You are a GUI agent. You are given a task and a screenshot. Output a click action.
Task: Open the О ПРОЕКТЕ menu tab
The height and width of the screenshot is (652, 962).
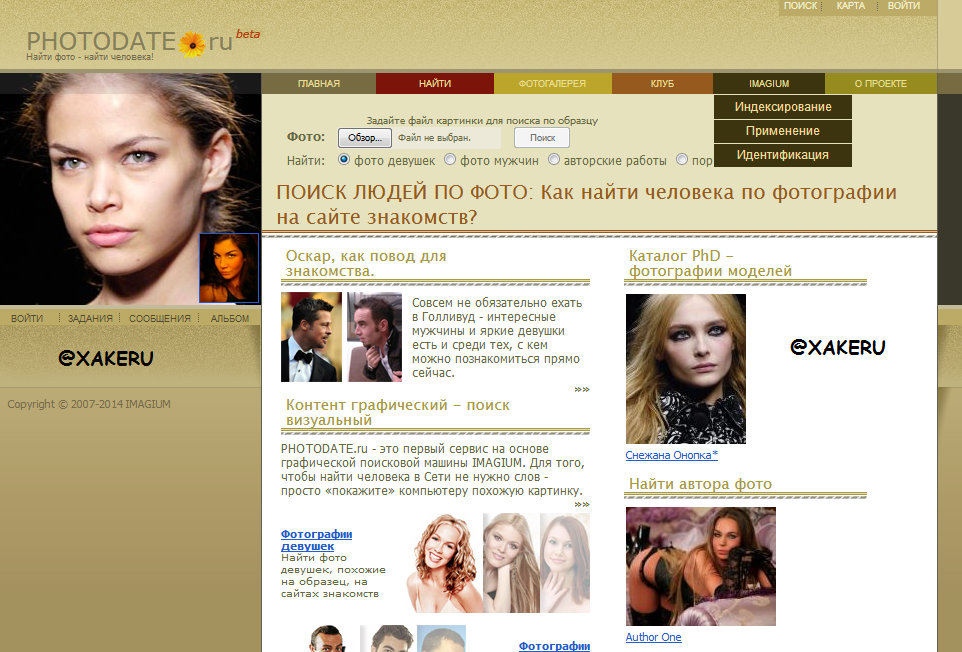coord(880,83)
